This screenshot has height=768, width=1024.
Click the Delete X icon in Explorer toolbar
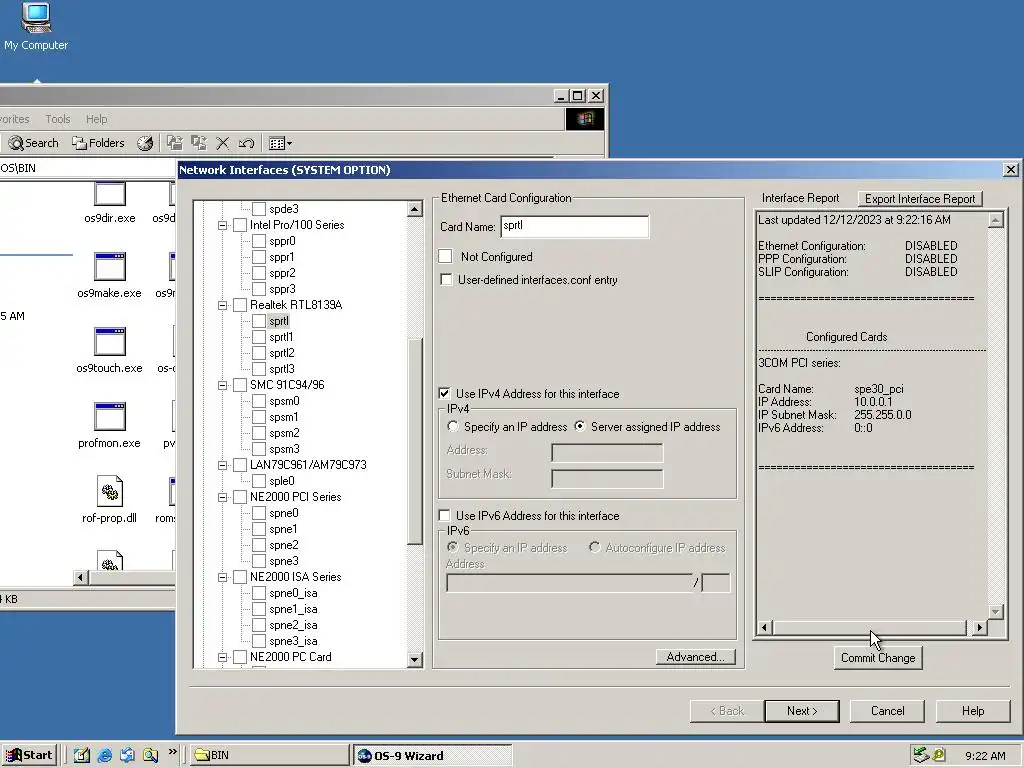(223, 143)
